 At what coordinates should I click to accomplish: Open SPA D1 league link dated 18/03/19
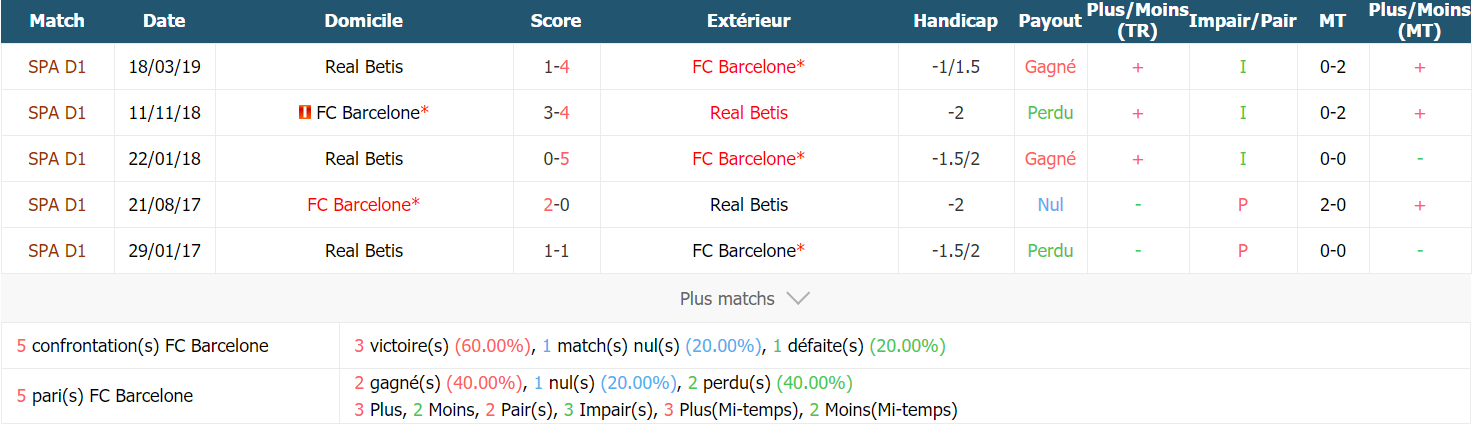click(57, 67)
